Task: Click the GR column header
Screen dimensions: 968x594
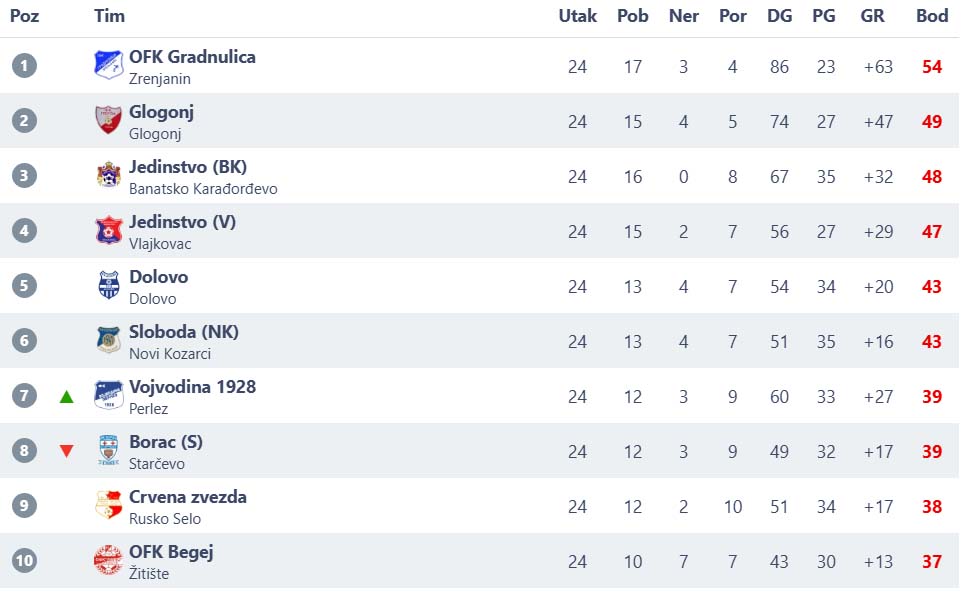Action: (x=872, y=16)
